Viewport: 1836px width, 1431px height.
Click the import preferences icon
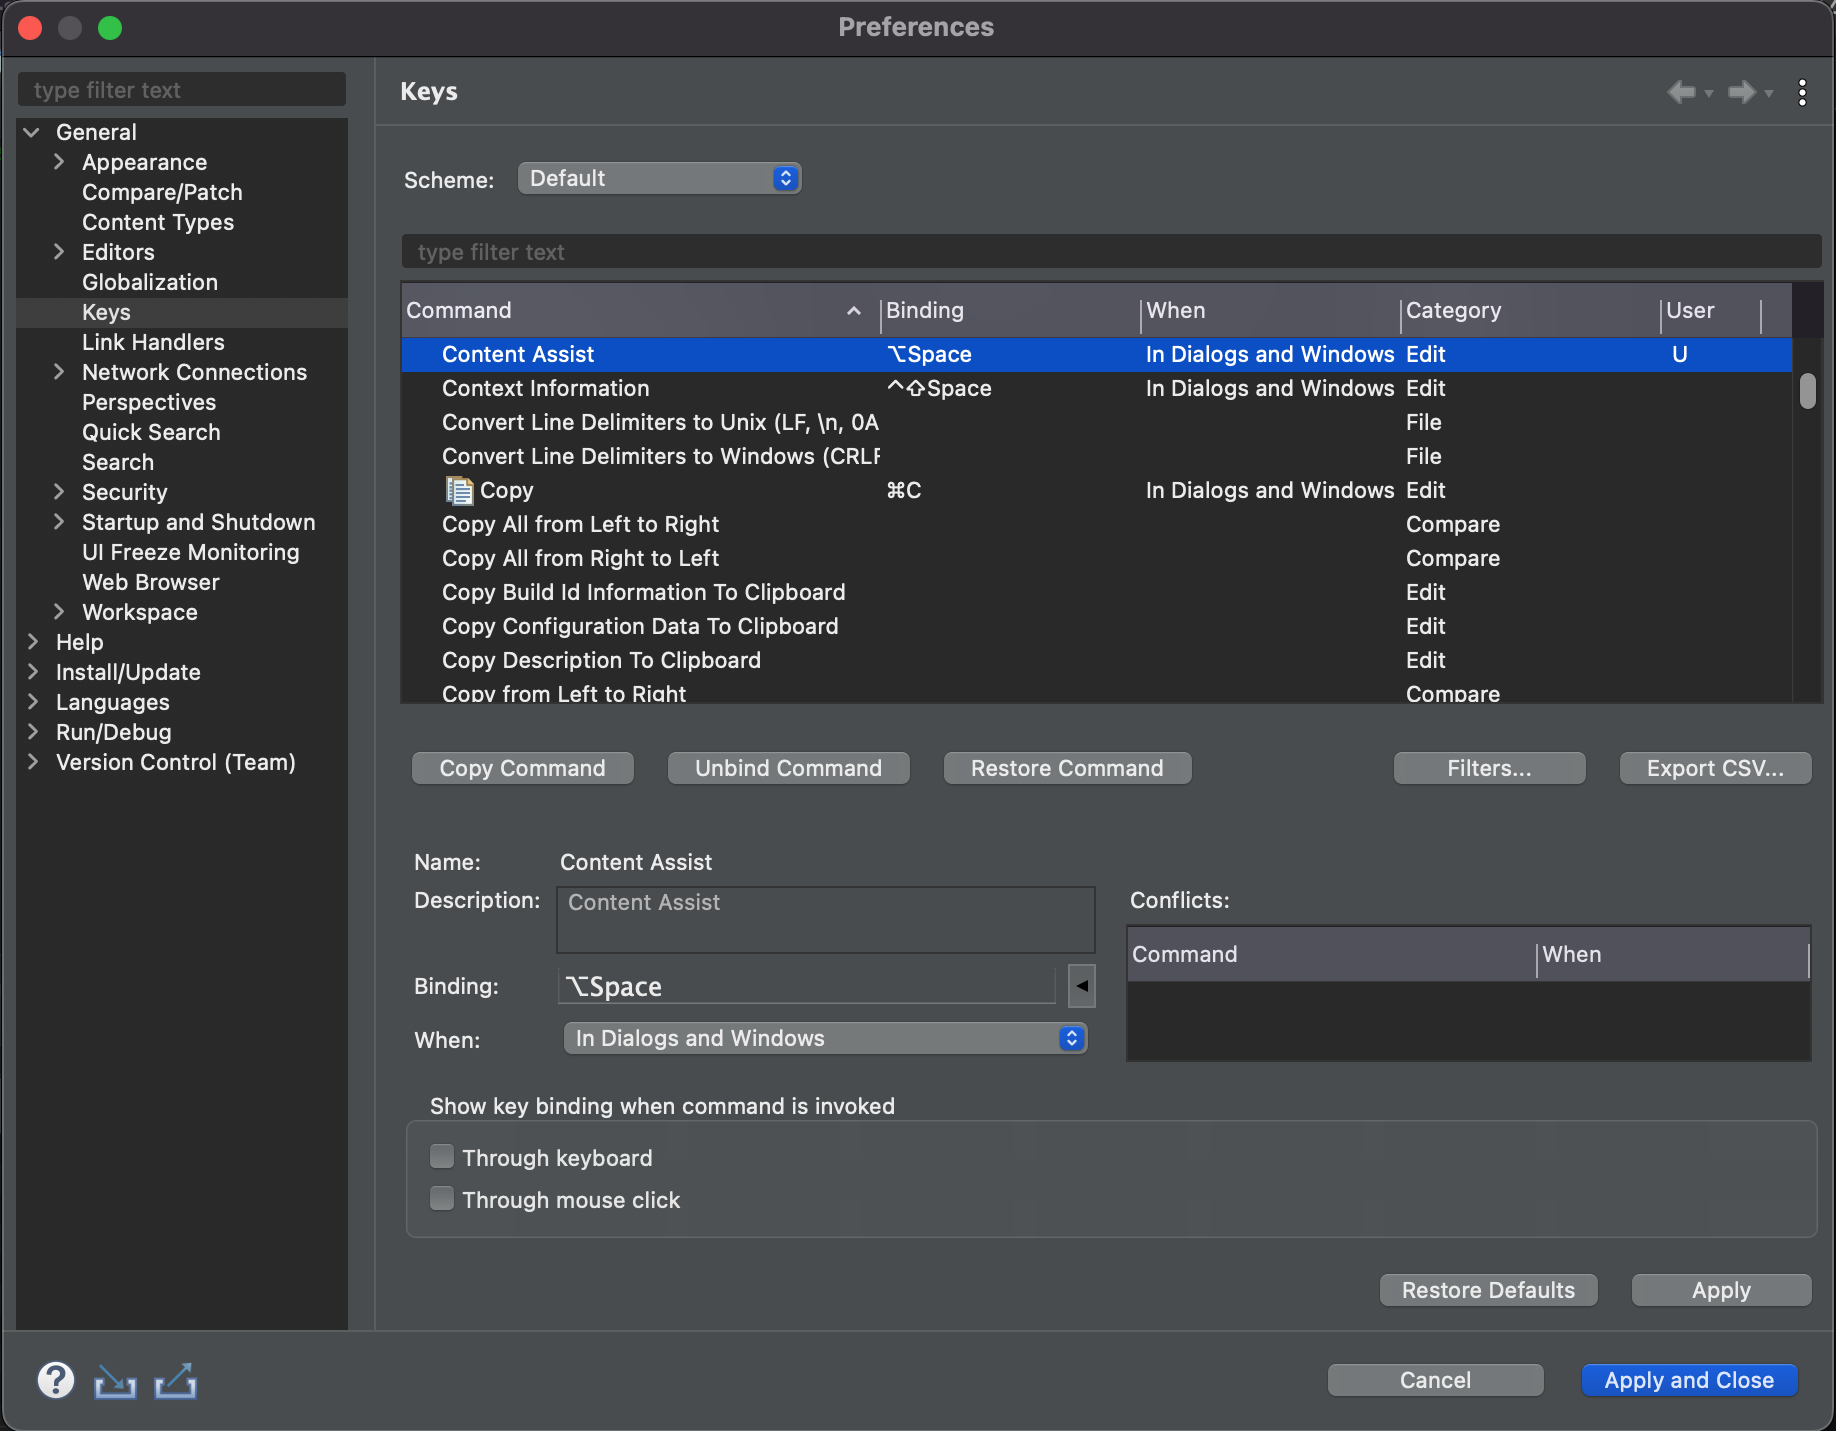[x=115, y=1382]
